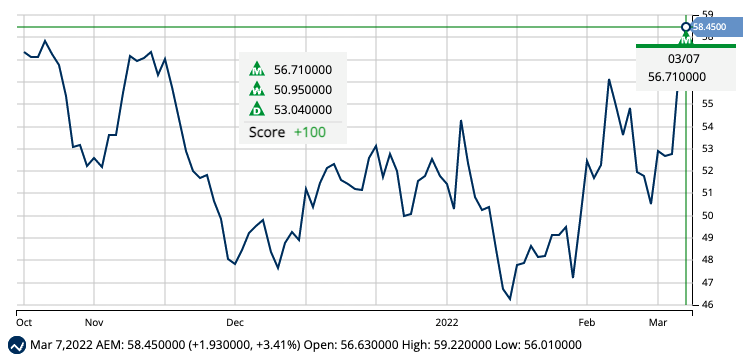Click the Open: 56.630000 value

(352, 345)
